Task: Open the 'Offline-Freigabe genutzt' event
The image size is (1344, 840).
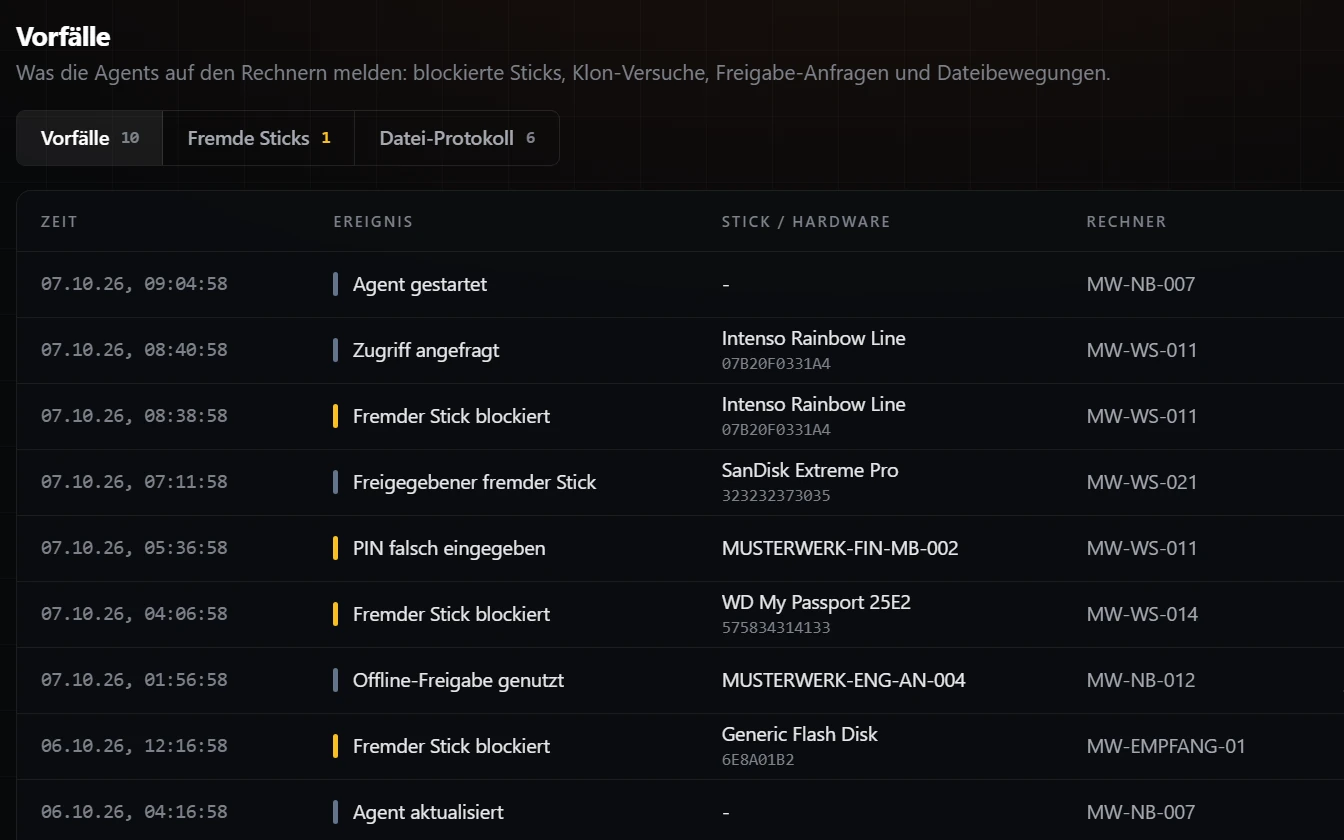Action: 458,680
